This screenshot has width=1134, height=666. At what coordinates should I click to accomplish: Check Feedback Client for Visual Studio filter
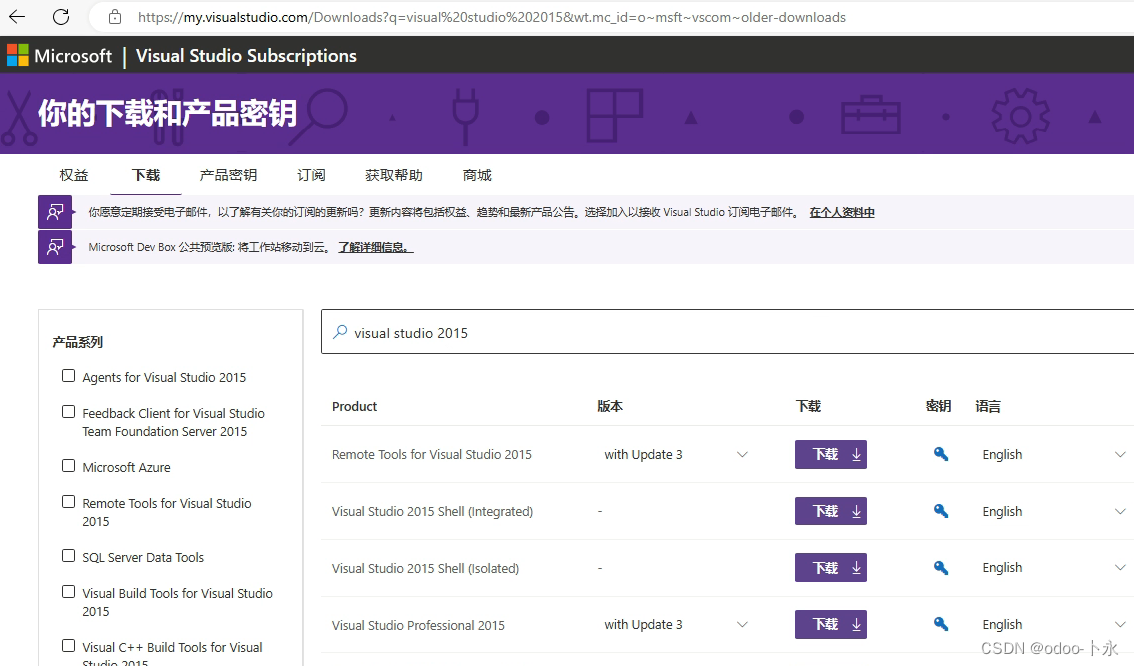coord(69,412)
